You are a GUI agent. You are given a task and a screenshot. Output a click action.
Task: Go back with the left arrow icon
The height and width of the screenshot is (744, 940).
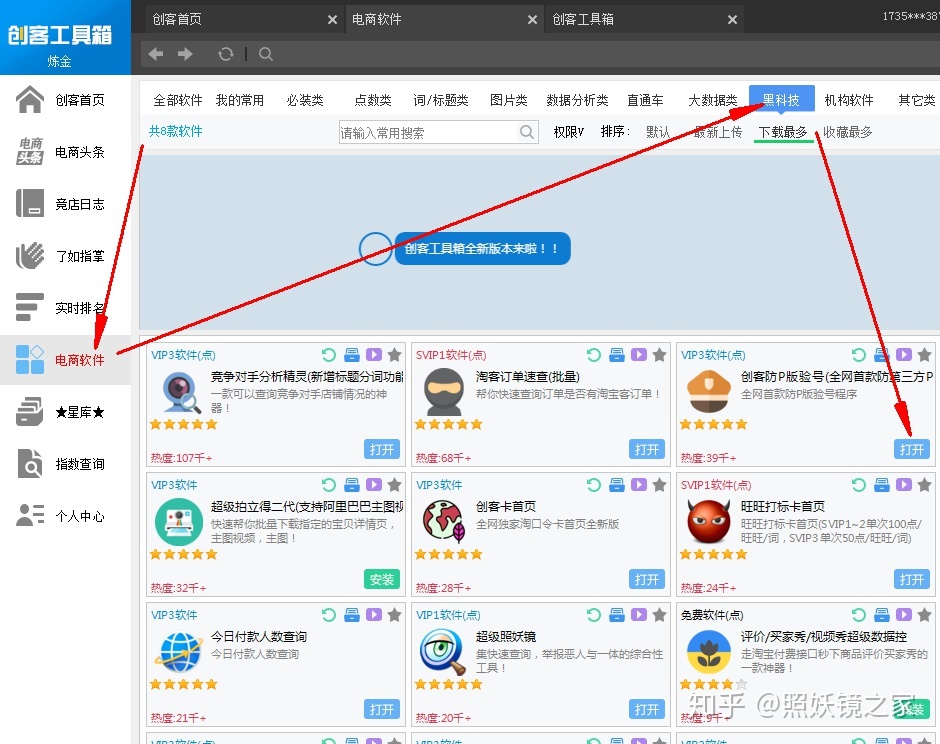click(x=156, y=55)
